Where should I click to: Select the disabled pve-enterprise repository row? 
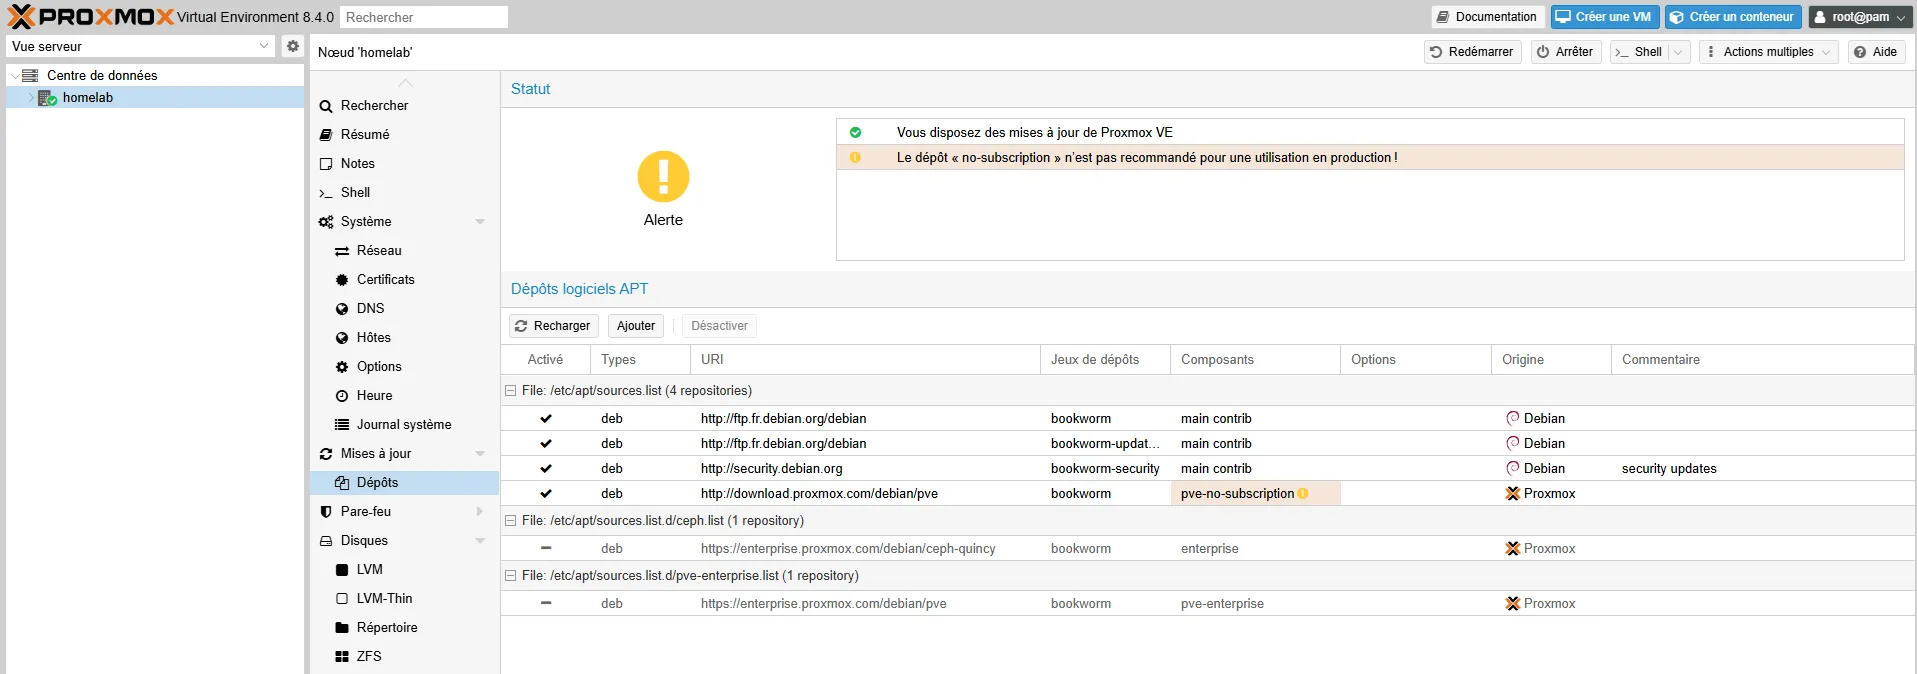click(823, 604)
